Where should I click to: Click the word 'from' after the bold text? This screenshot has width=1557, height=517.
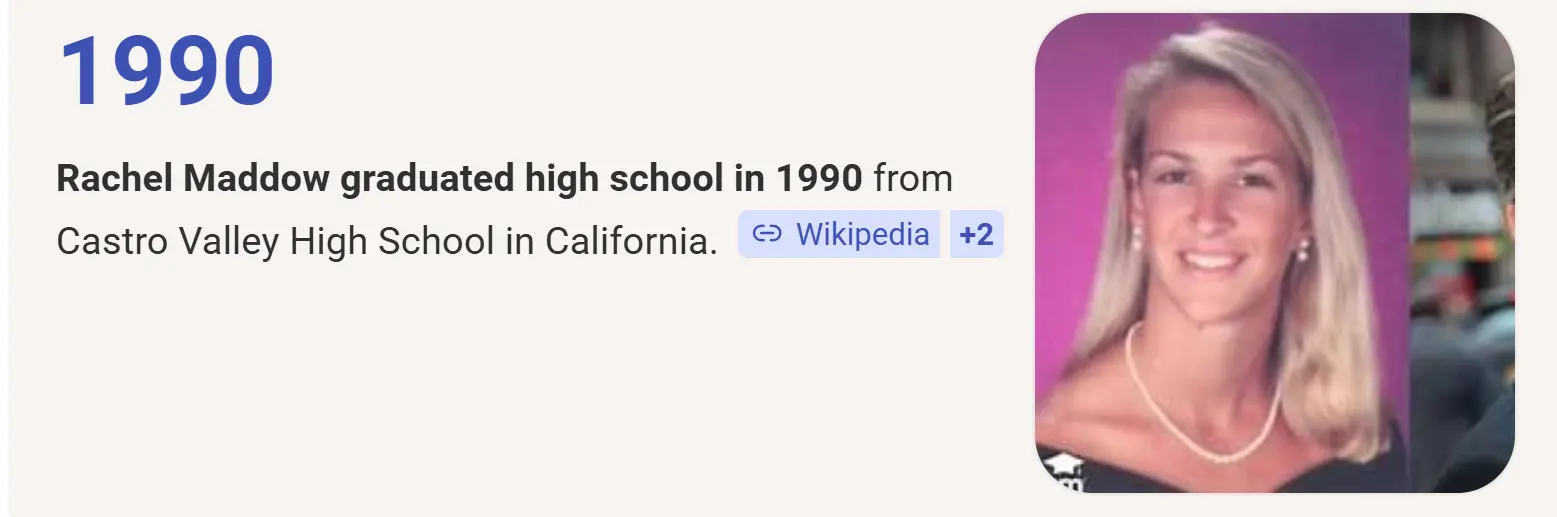(x=912, y=179)
